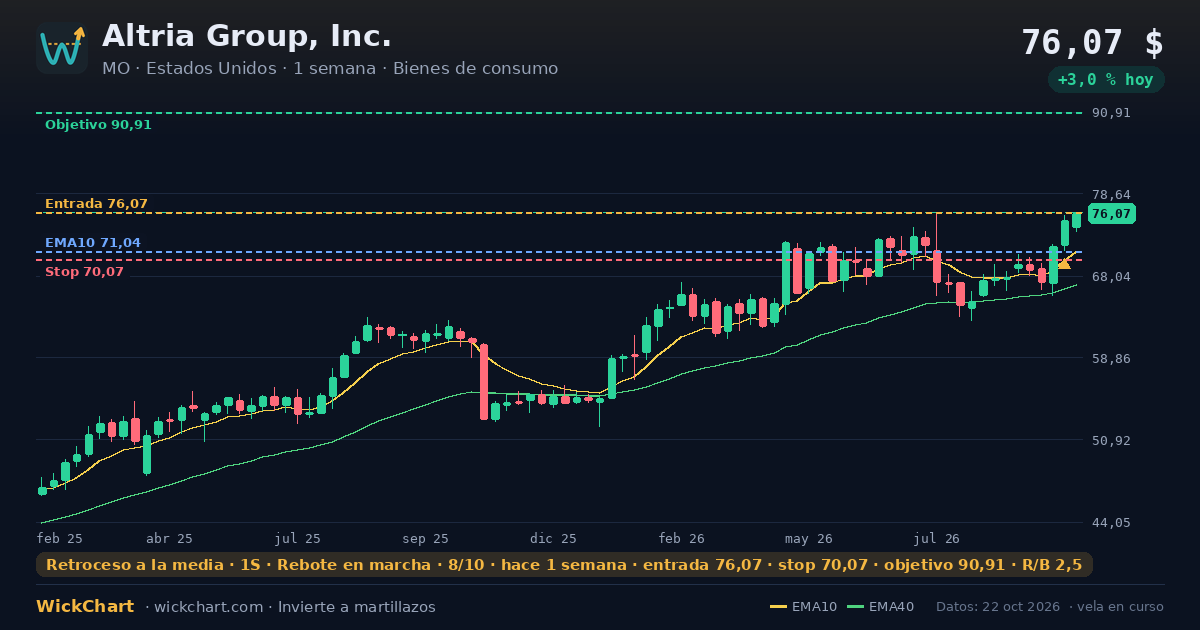Click the subtitle starting with MO · Estados Unidos

[330, 69]
